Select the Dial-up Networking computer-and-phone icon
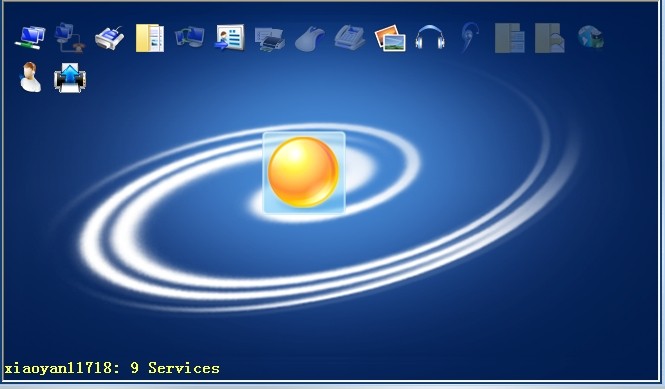 click(x=70, y=38)
